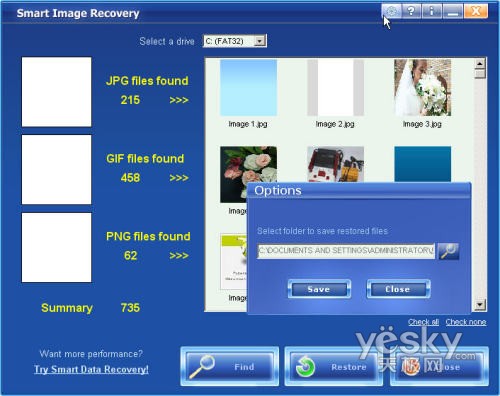Screen dimensions: 500x396
Task: Open the info about icon
Action: coord(432,11)
